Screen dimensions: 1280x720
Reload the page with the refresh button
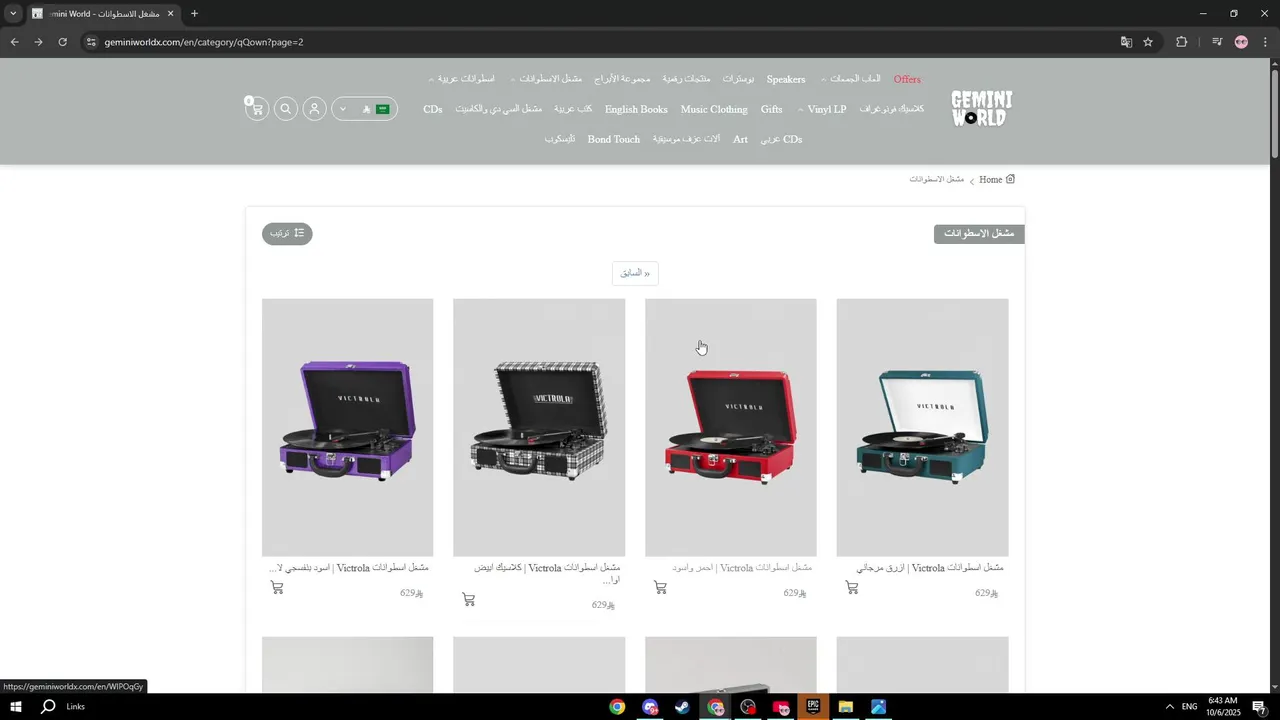[x=62, y=42]
